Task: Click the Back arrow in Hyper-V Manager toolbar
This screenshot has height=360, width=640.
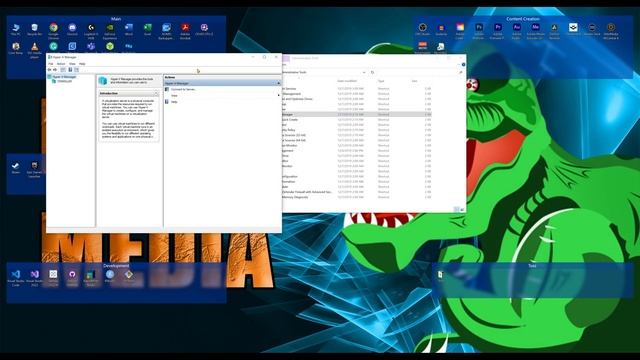Action: point(50,70)
